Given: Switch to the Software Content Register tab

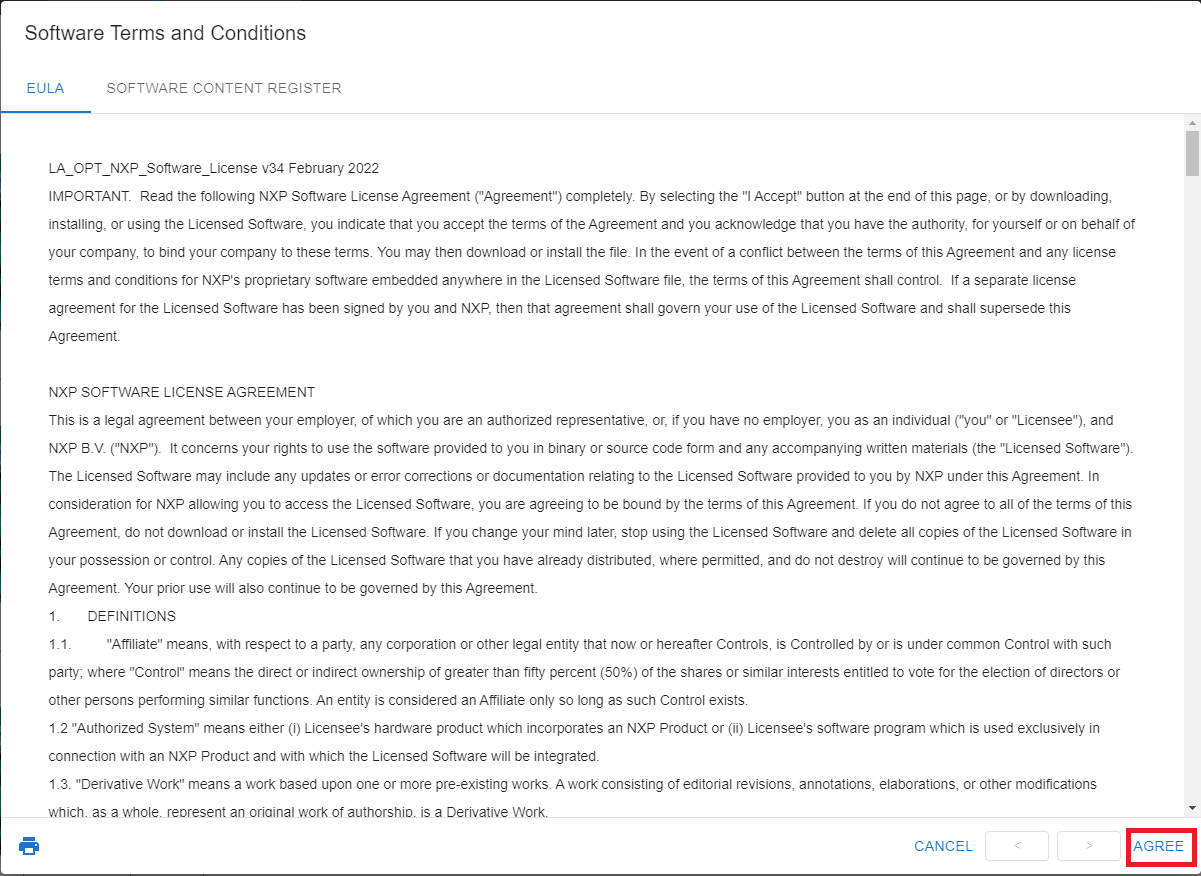Looking at the screenshot, I should (224, 88).
